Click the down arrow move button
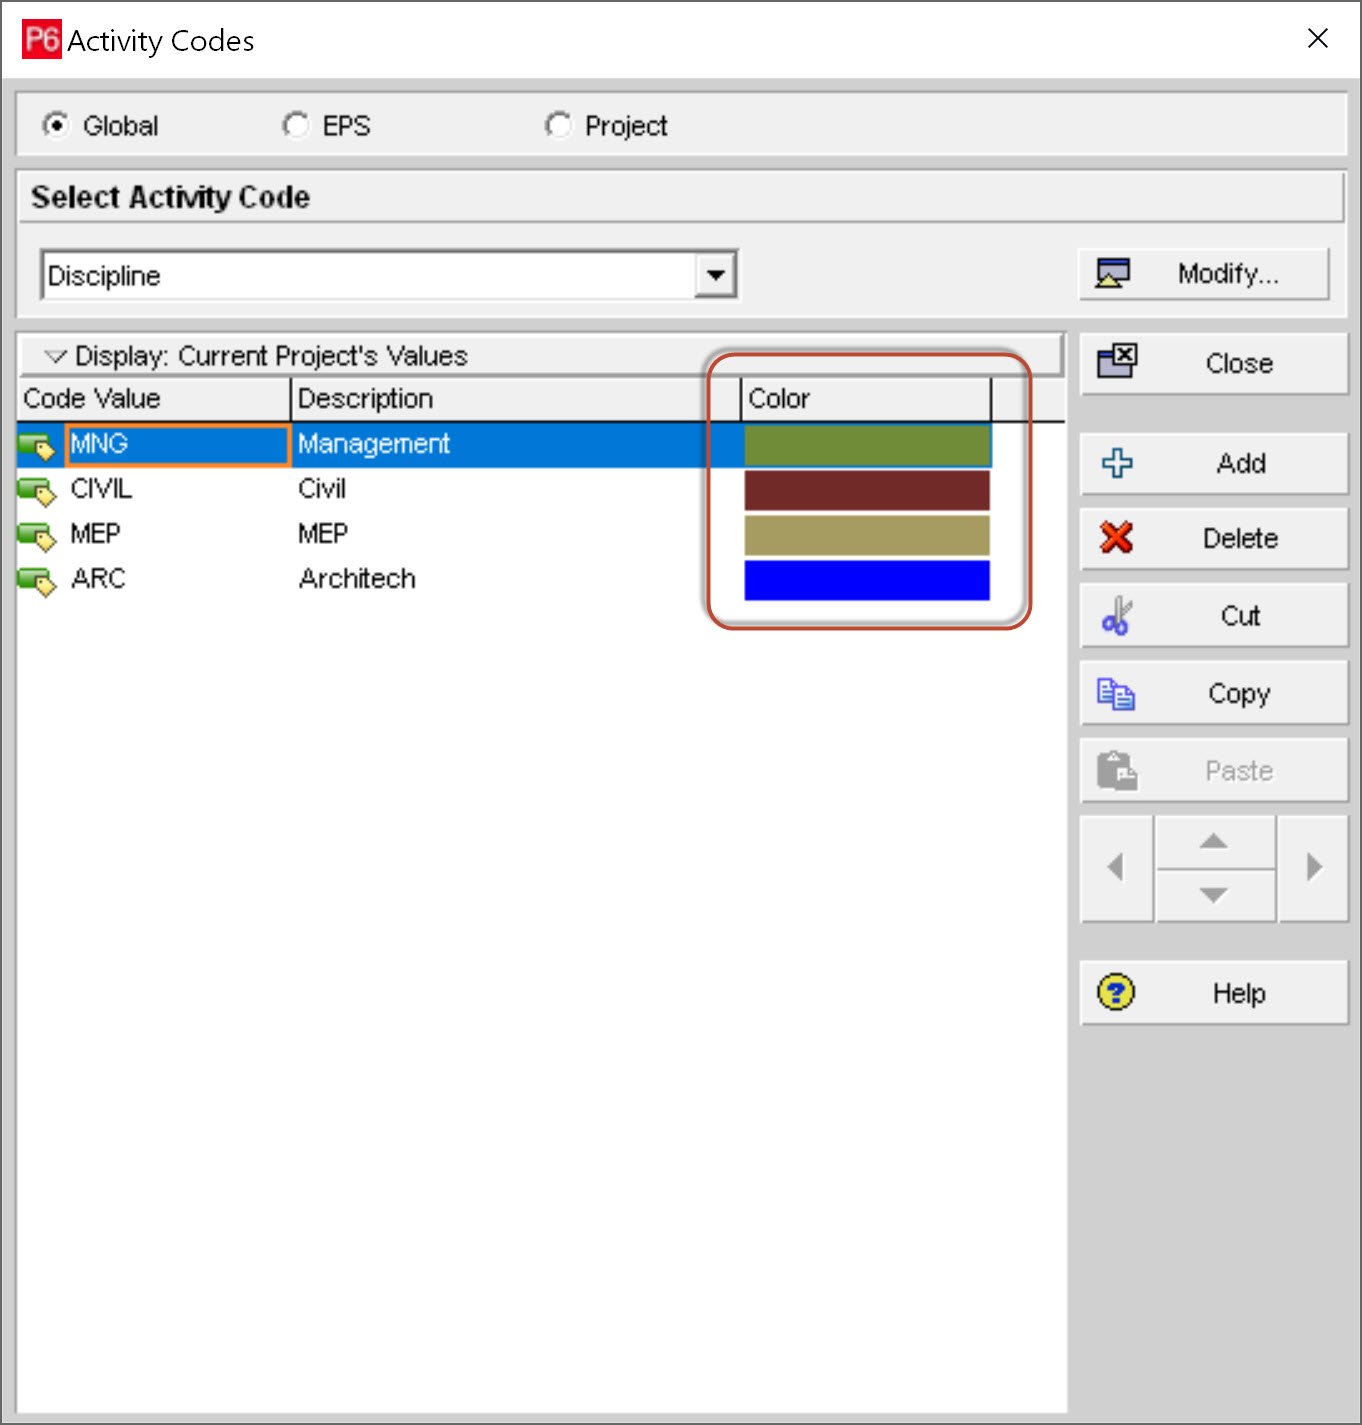This screenshot has height=1425, width=1362. pos(1214,895)
